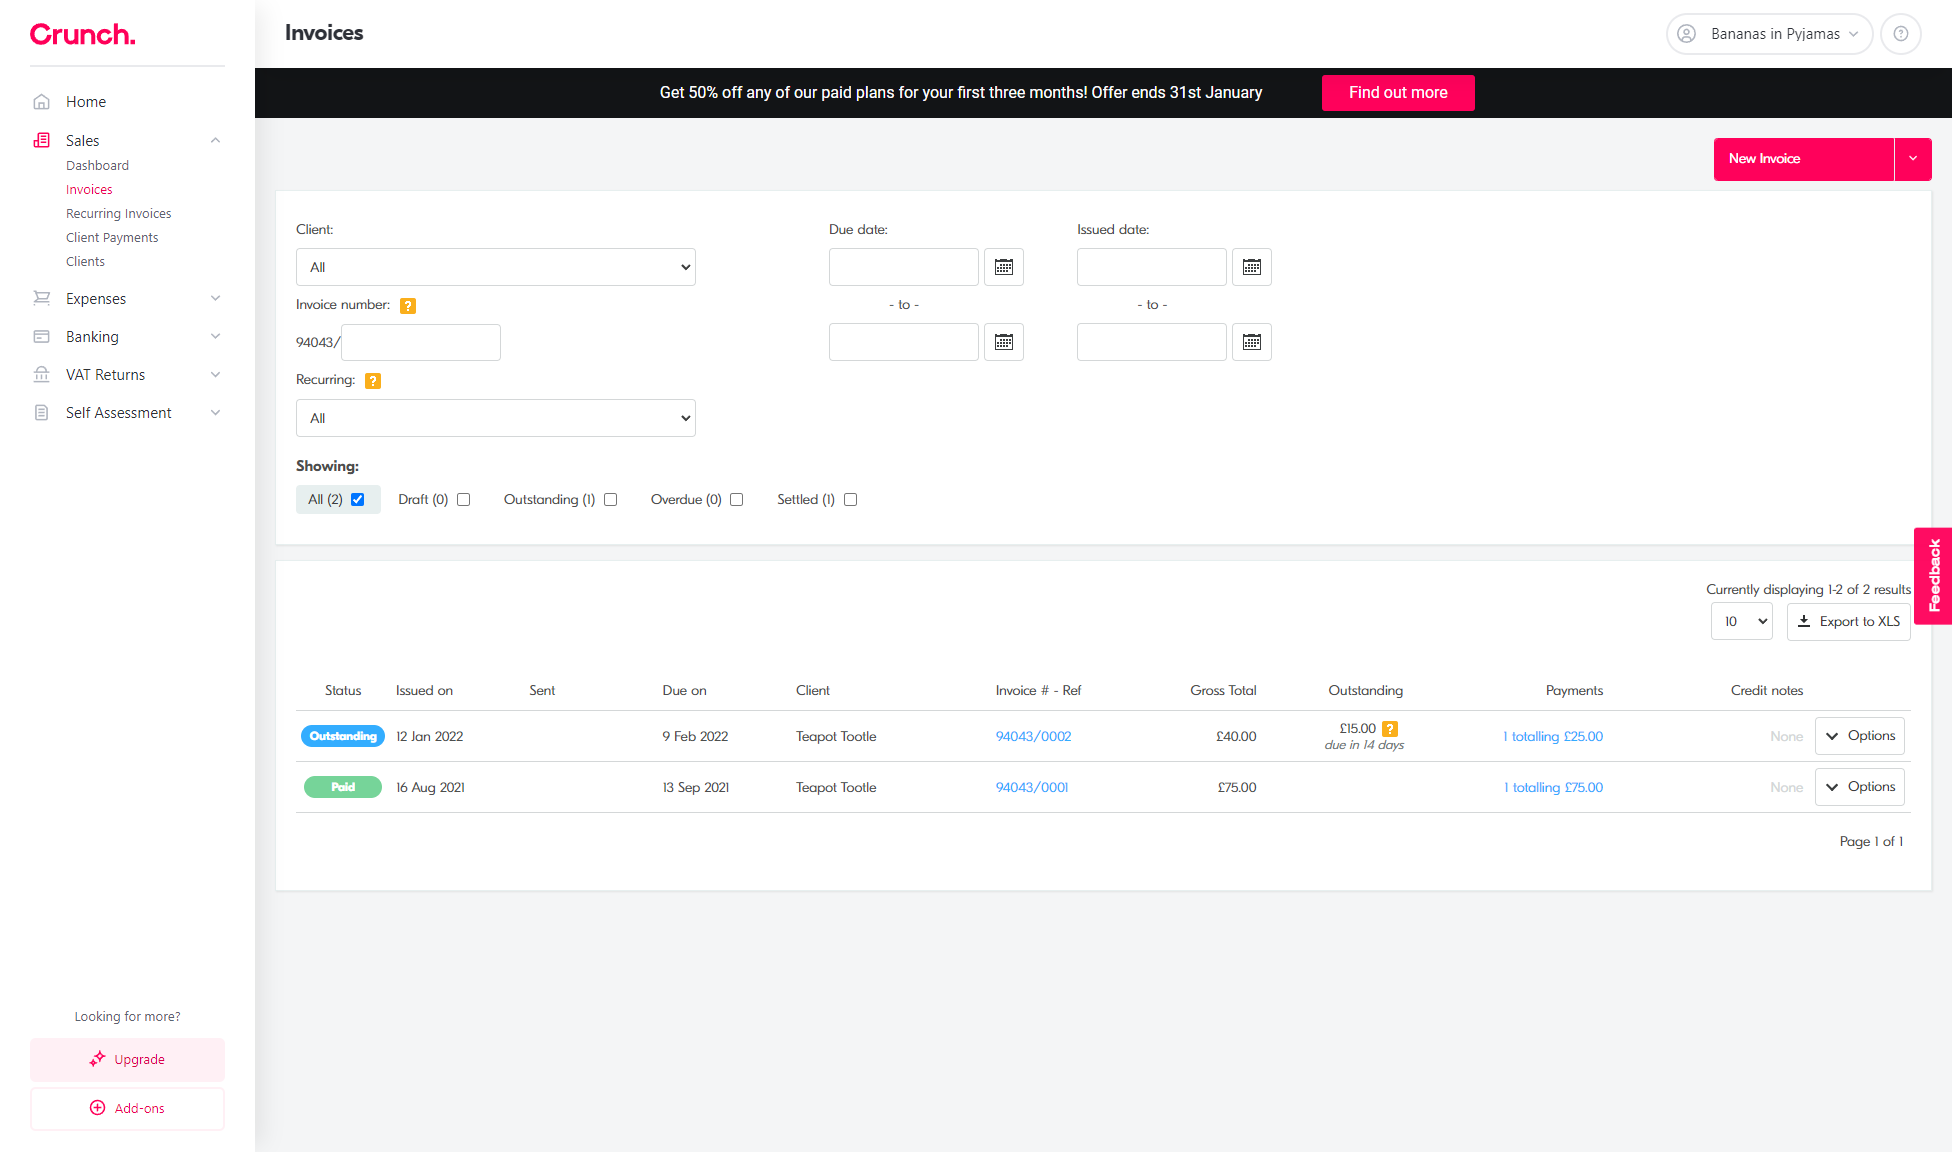The height and width of the screenshot is (1152, 1952).
Task: Open invoice link 94043/0001
Action: tap(1031, 788)
